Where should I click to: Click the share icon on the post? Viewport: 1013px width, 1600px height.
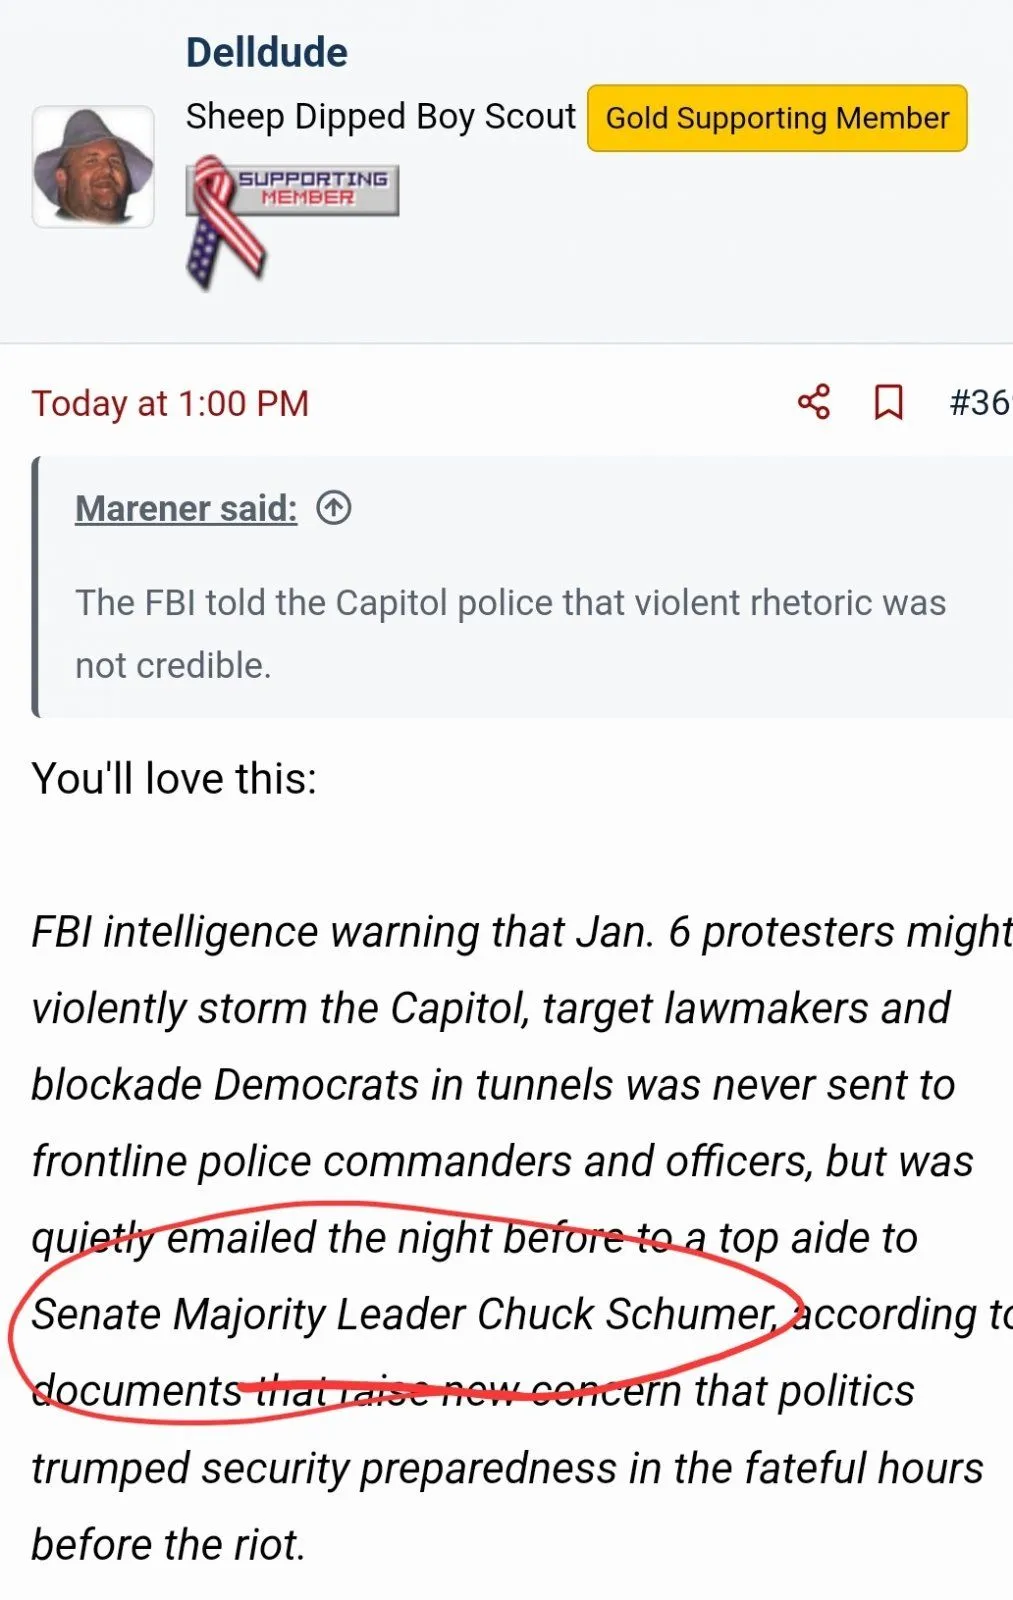(814, 402)
